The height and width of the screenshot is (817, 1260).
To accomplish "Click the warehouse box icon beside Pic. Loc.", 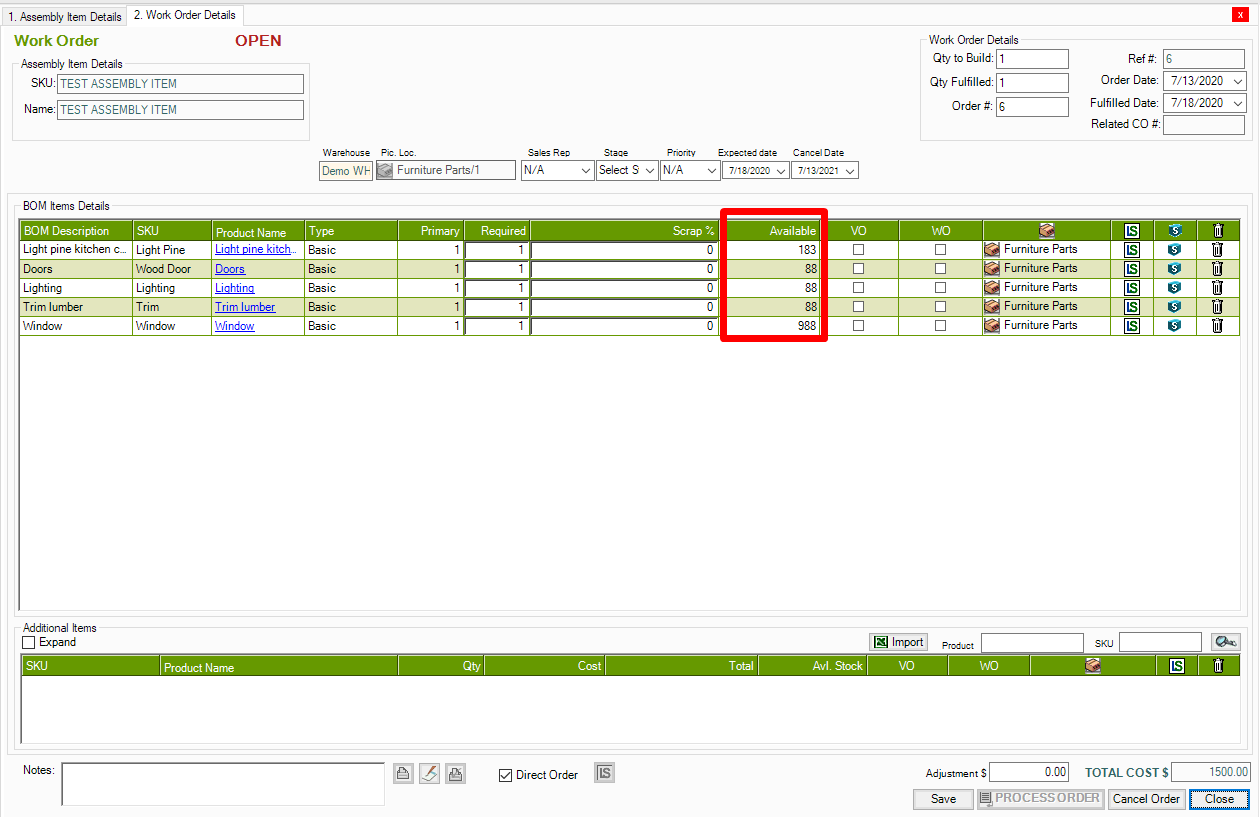I will (x=385, y=171).
